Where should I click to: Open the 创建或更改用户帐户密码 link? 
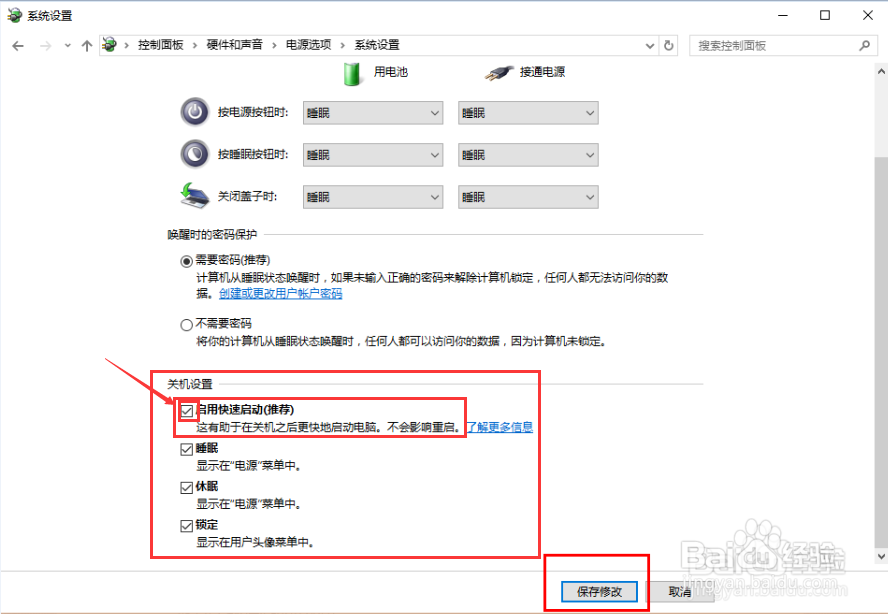click(283, 293)
